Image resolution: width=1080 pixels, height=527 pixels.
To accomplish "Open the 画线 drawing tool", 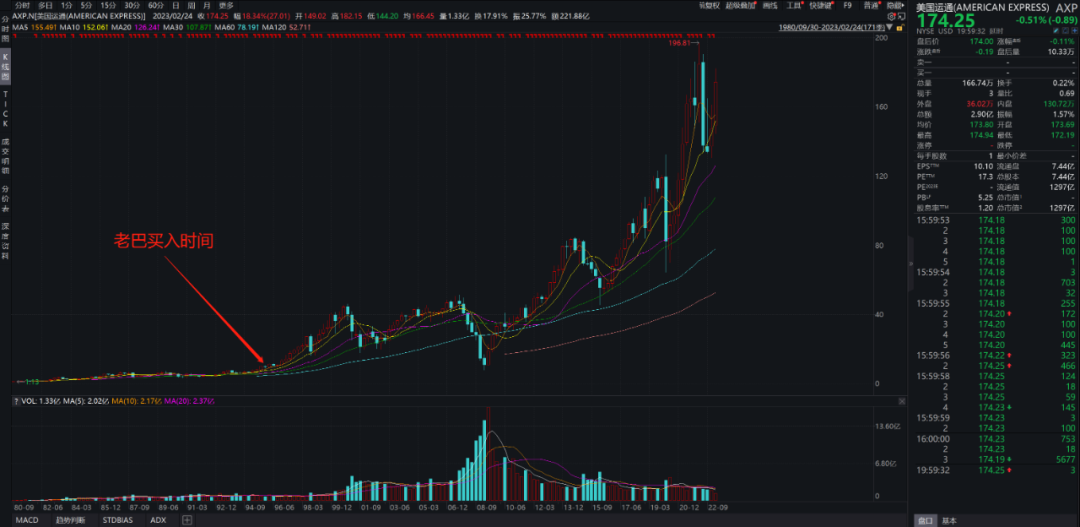I will [770, 6].
